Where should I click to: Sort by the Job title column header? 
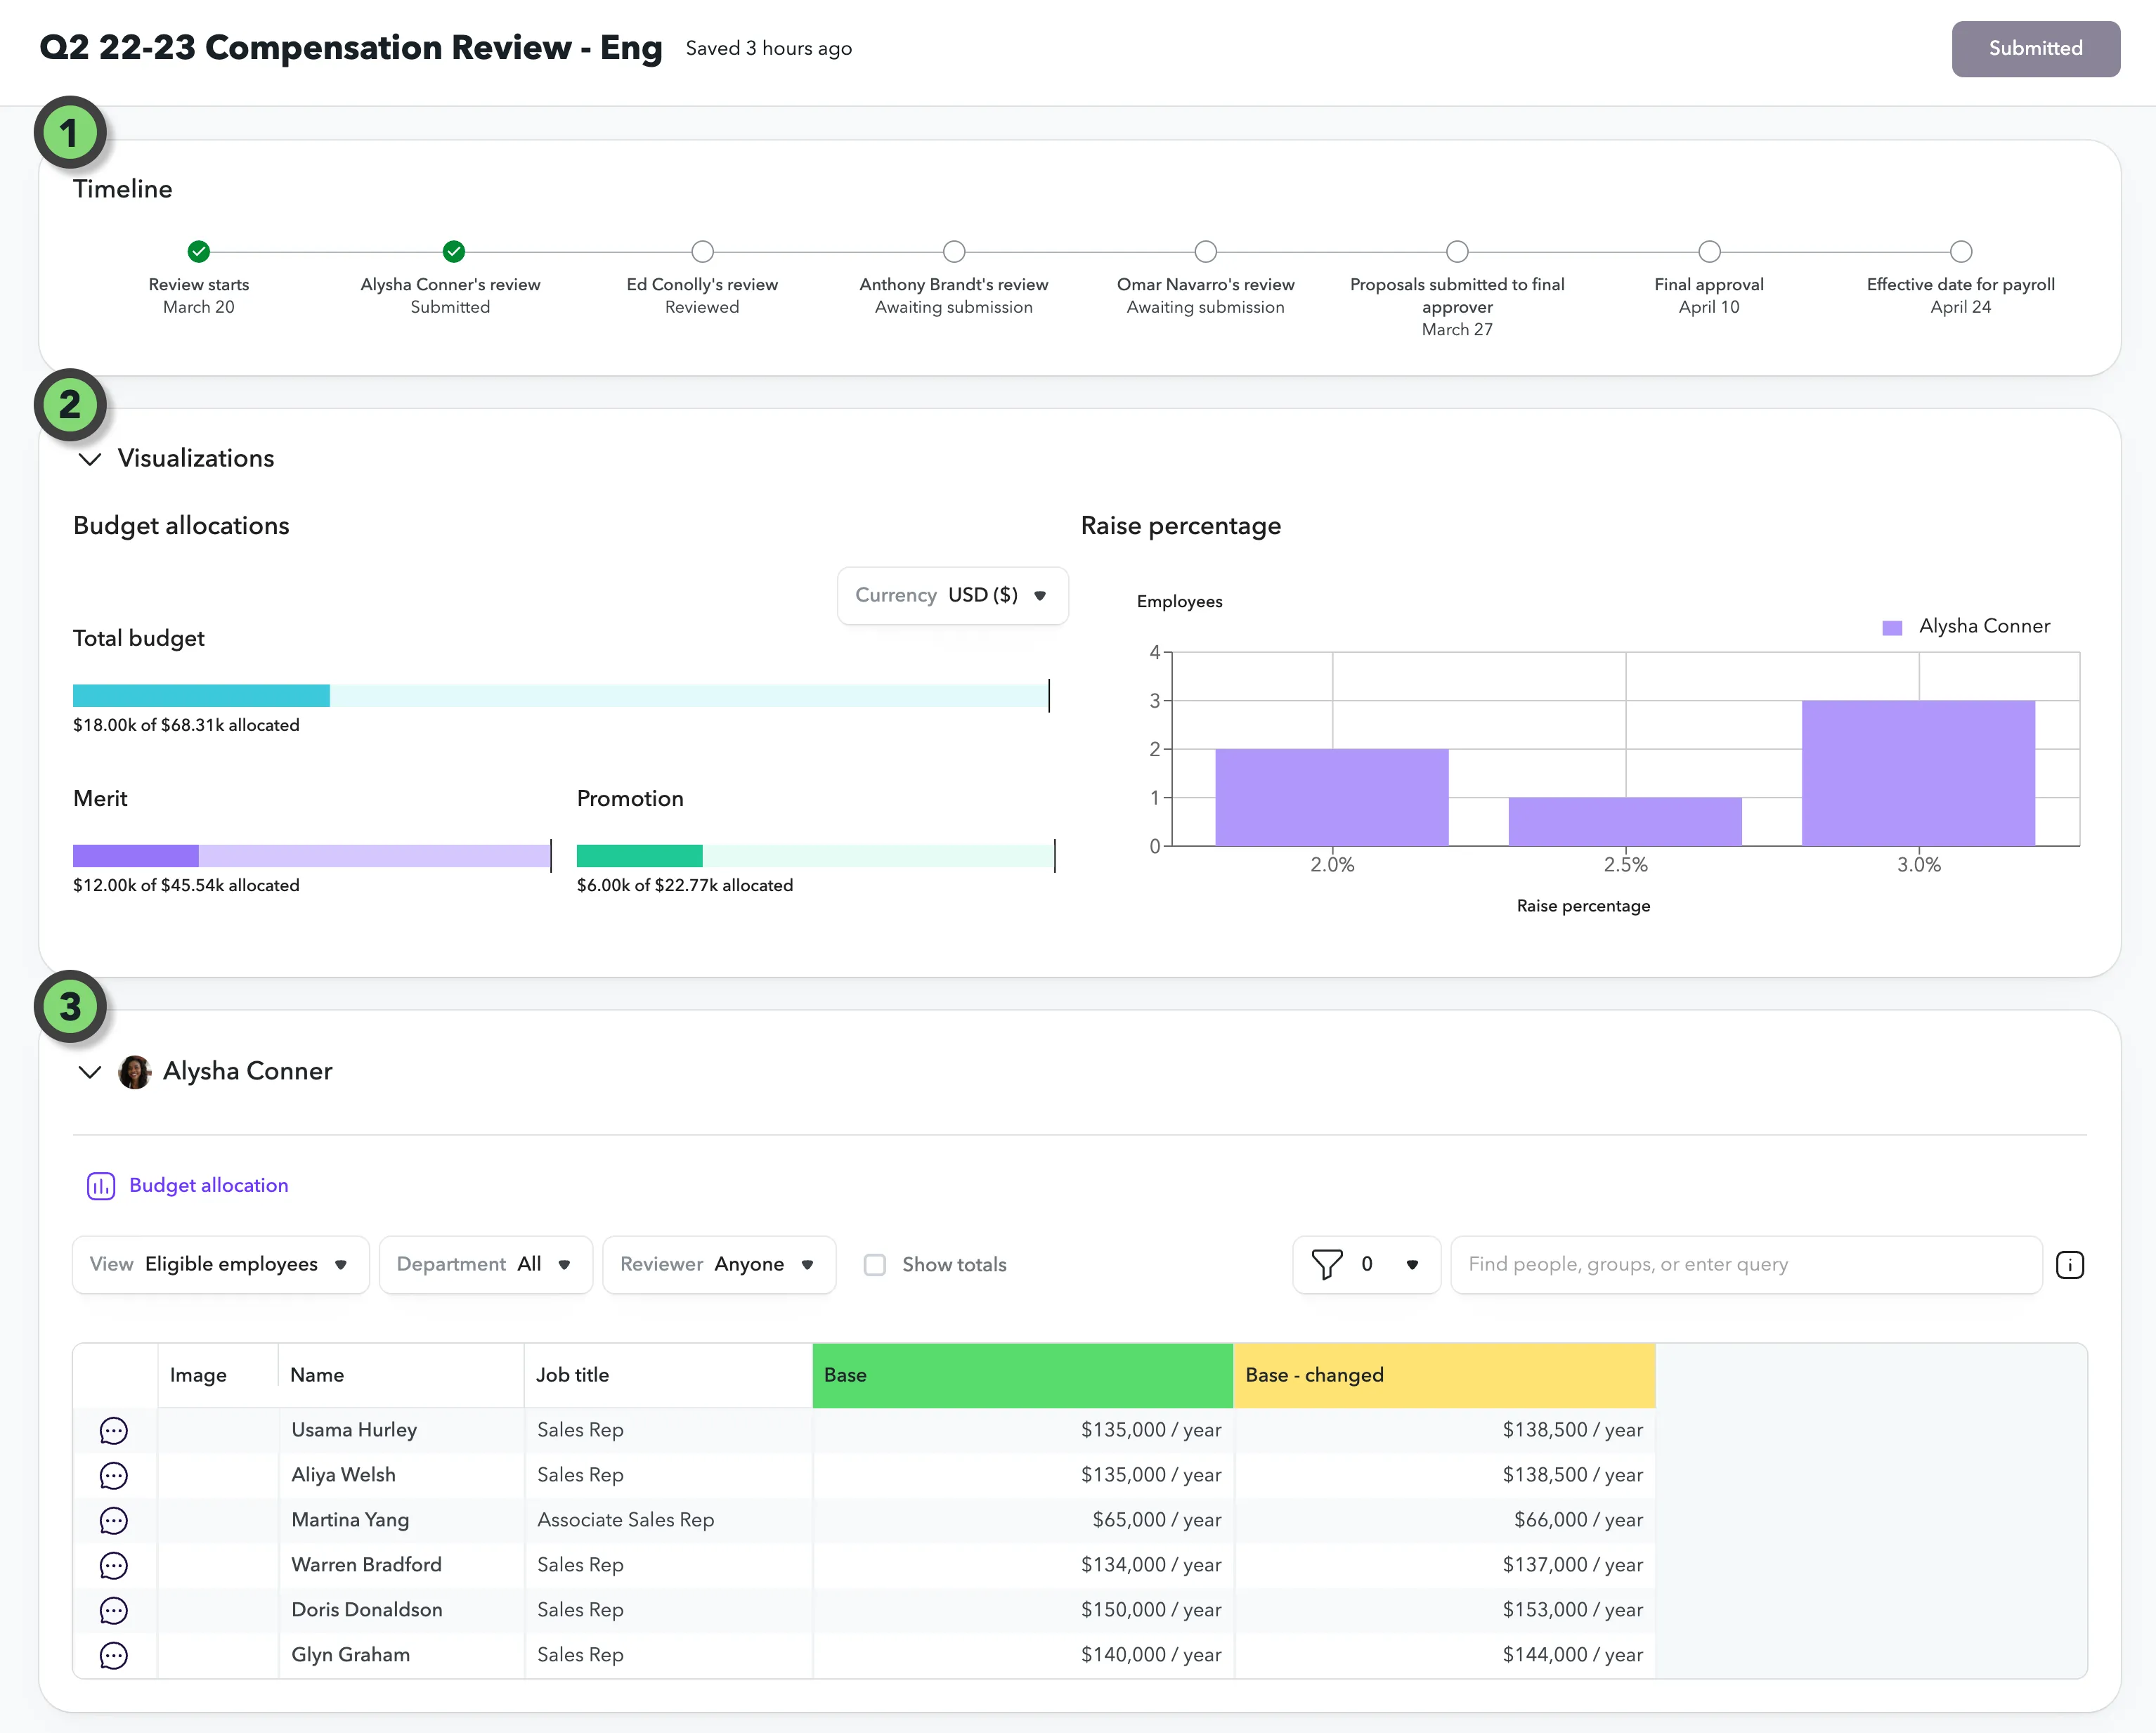668,1376
